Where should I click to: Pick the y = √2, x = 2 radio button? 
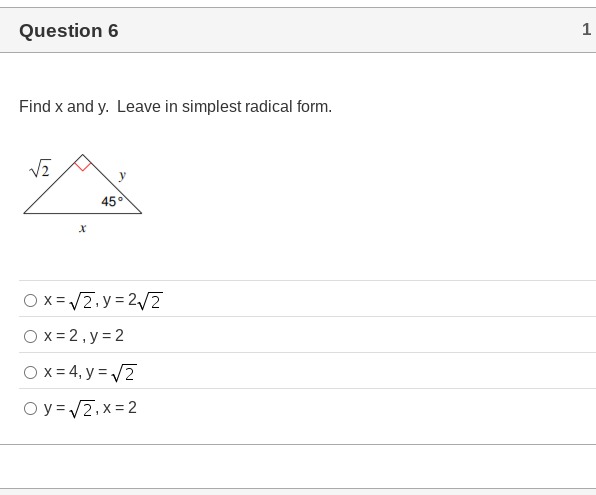(30, 408)
